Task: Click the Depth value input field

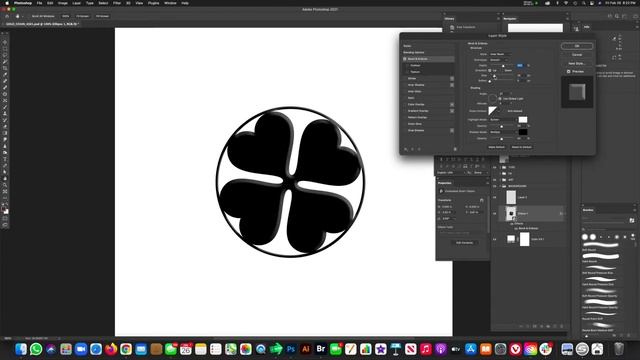Action: [x=520, y=65]
